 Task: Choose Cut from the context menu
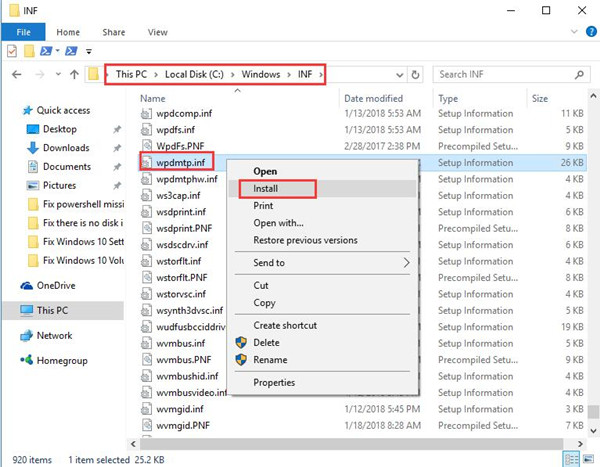tap(322, 286)
